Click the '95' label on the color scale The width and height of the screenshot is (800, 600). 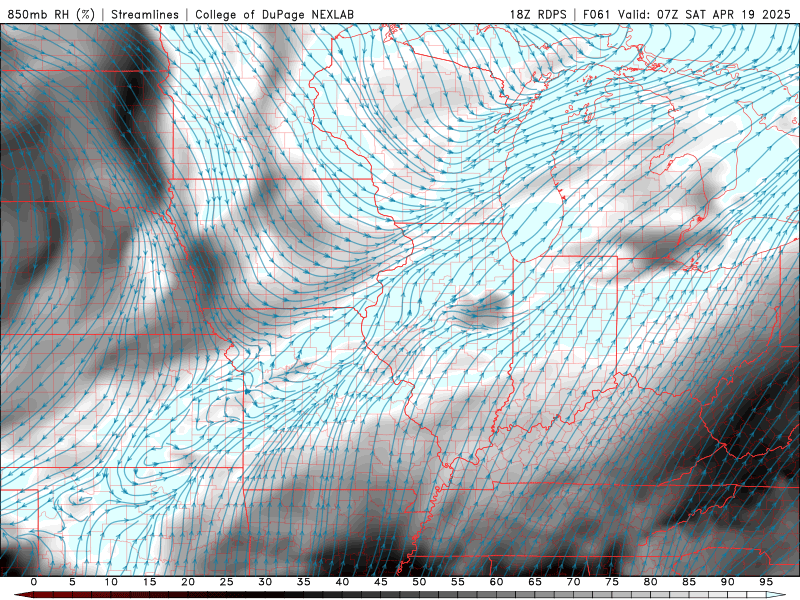tap(766, 582)
